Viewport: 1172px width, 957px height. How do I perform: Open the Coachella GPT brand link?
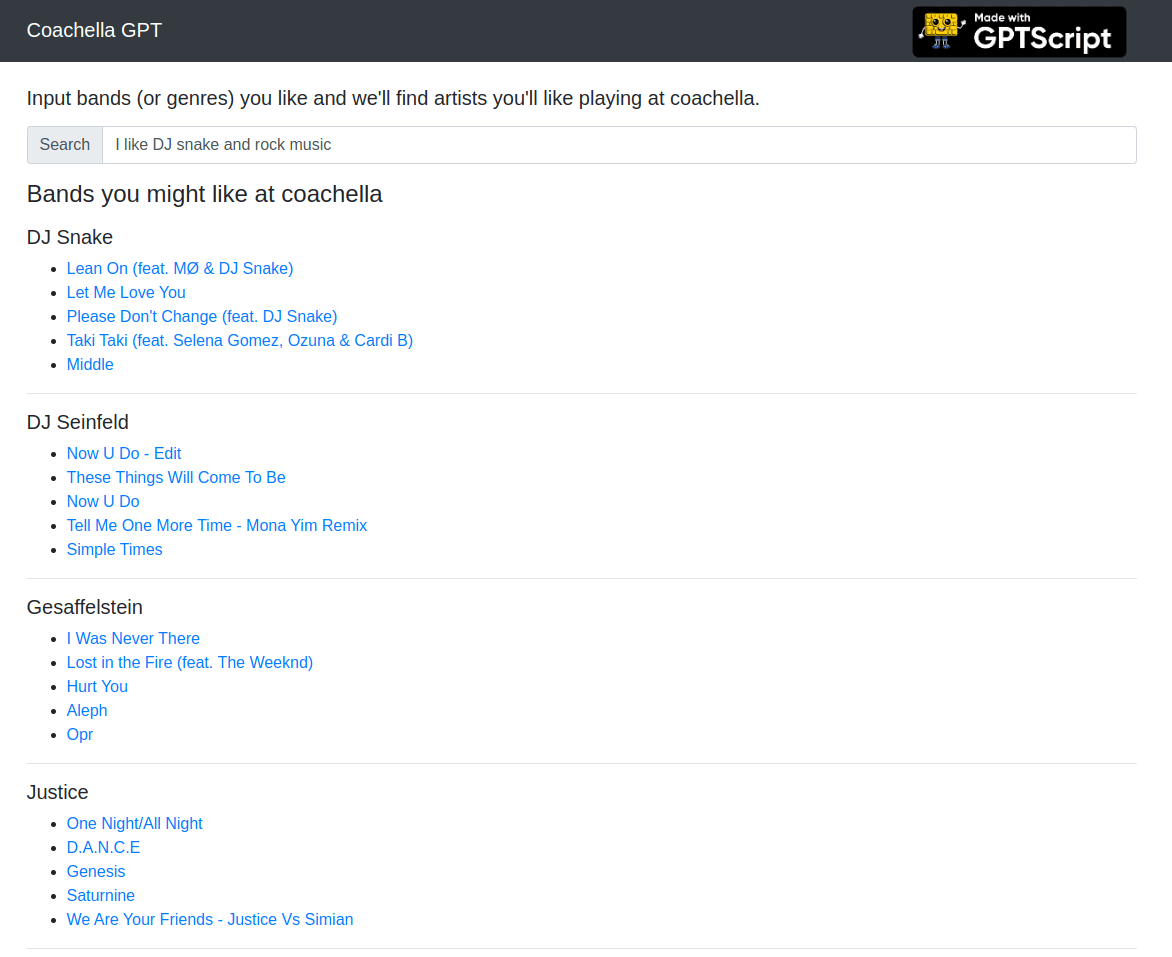click(94, 30)
